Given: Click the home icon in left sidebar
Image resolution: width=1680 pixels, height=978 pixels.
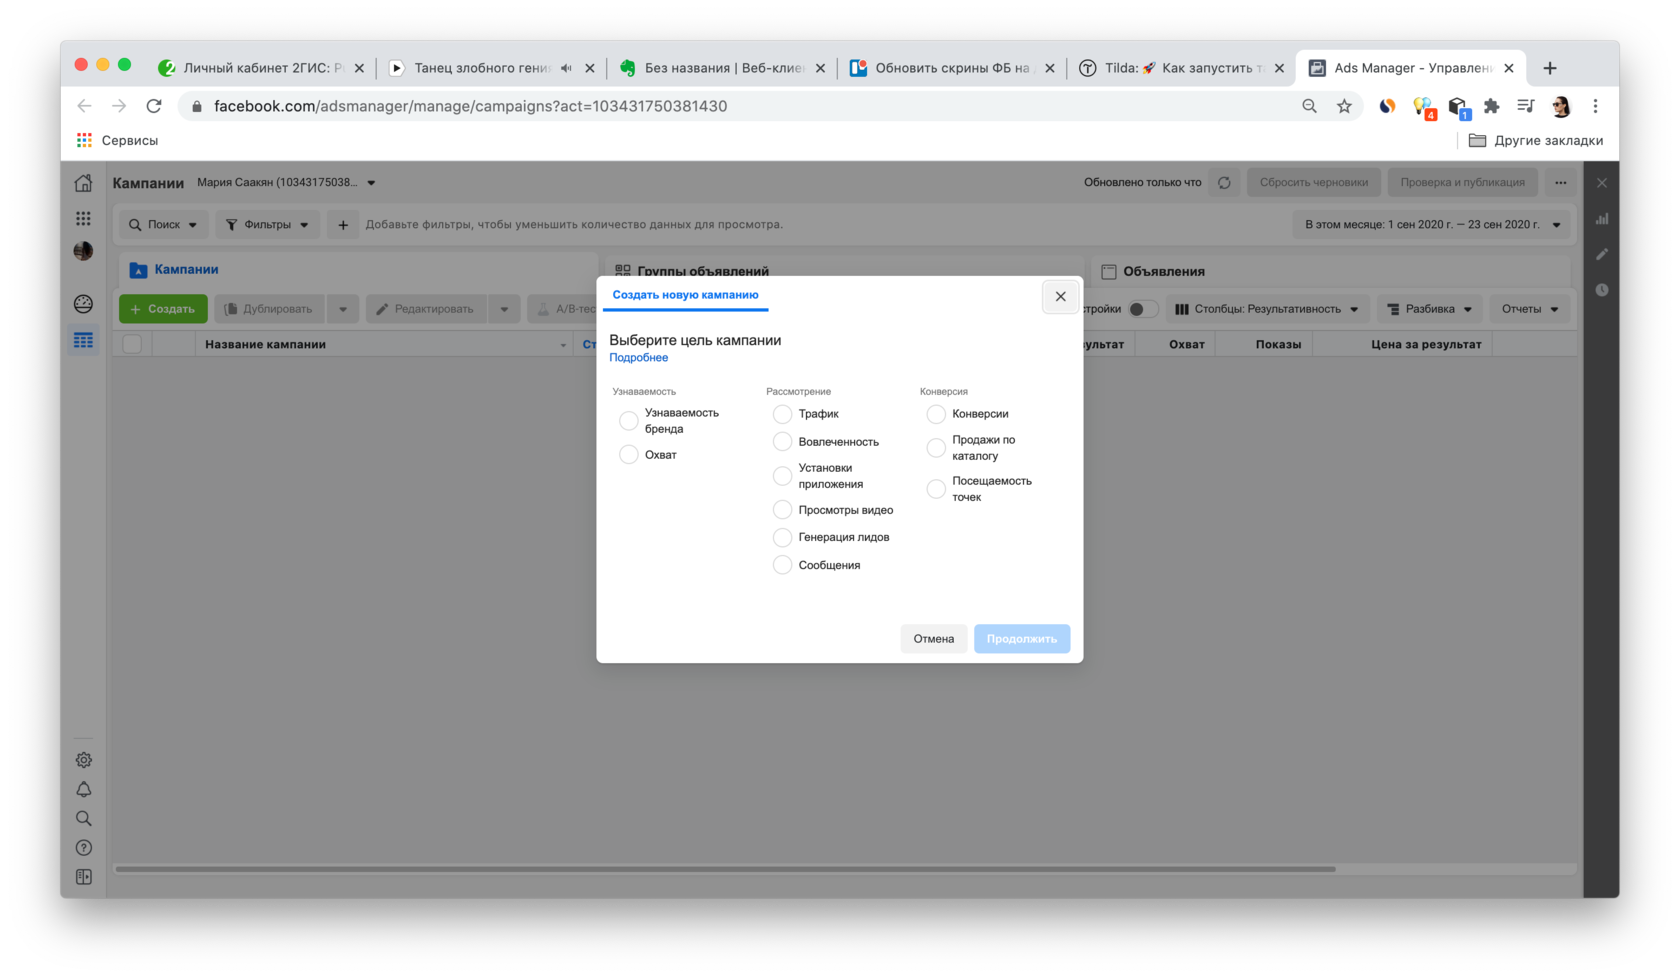Looking at the screenshot, I should 83,183.
